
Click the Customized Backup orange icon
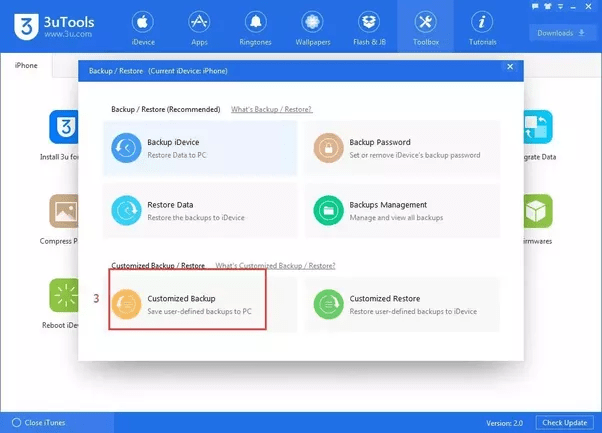(x=126, y=304)
